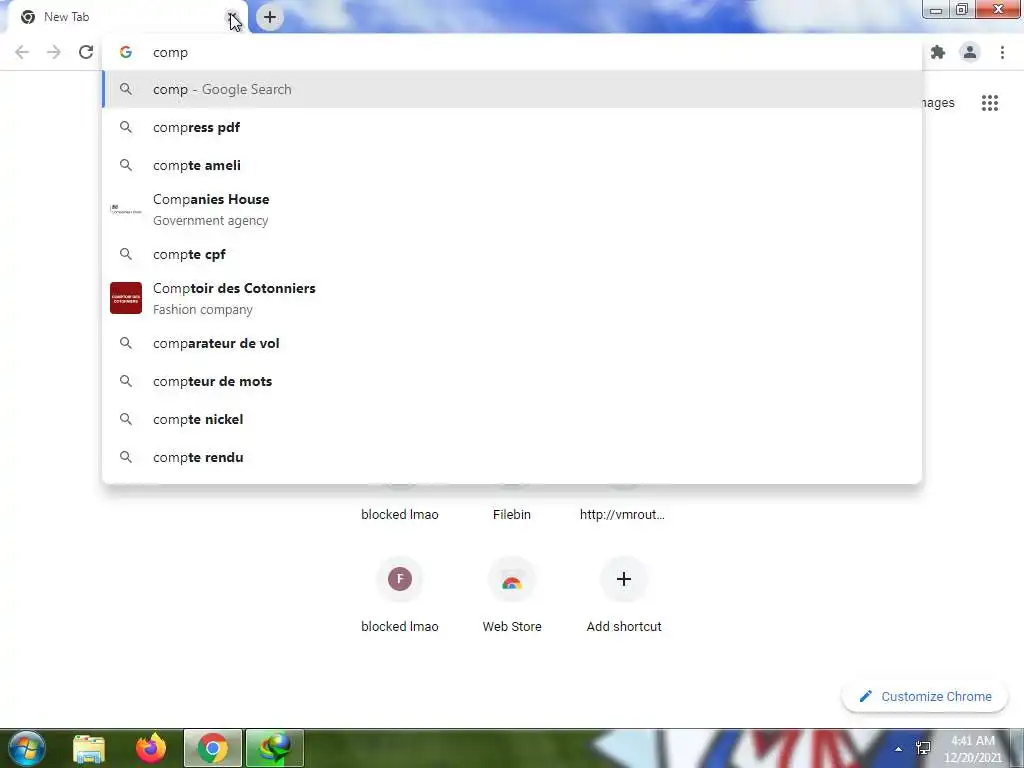This screenshot has height=768, width=1024.
Task: Select Comptoir des Cotonniers suggestion
Action: pyautogui.click(x=512, y=298)
